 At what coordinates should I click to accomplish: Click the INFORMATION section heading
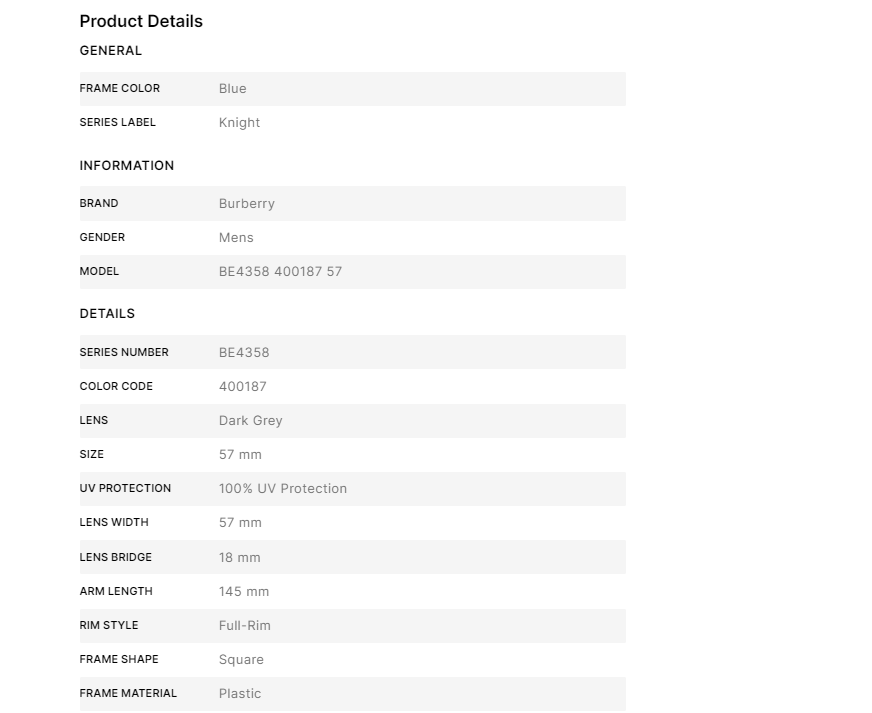(x=127, y=165)
